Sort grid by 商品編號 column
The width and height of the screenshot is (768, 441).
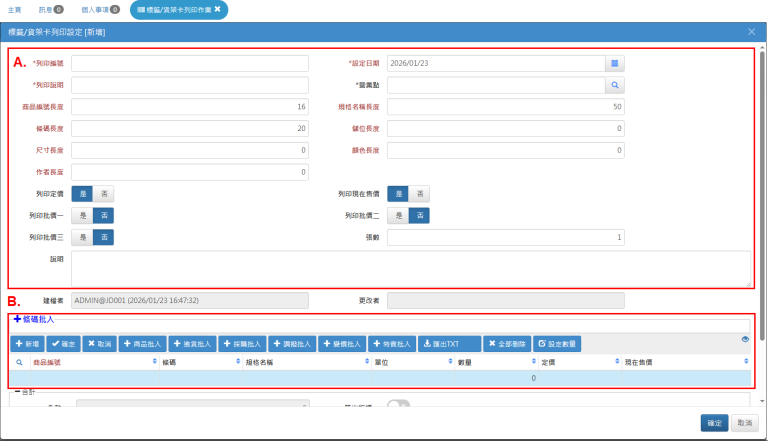[55, 362]
